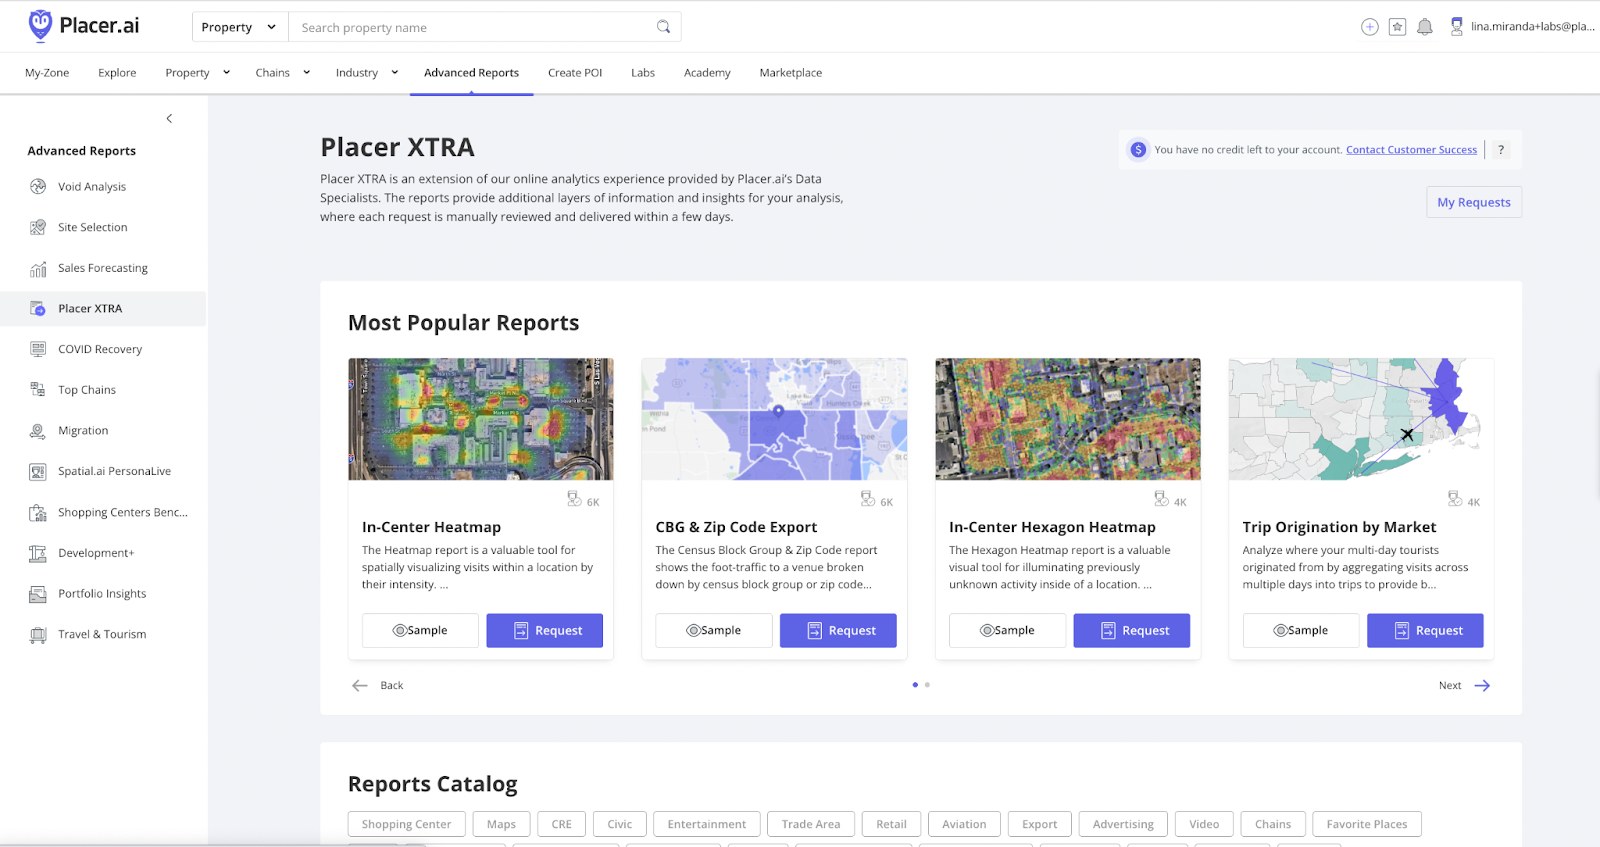
Task: Open the Create POI tab
Action: 575,73
